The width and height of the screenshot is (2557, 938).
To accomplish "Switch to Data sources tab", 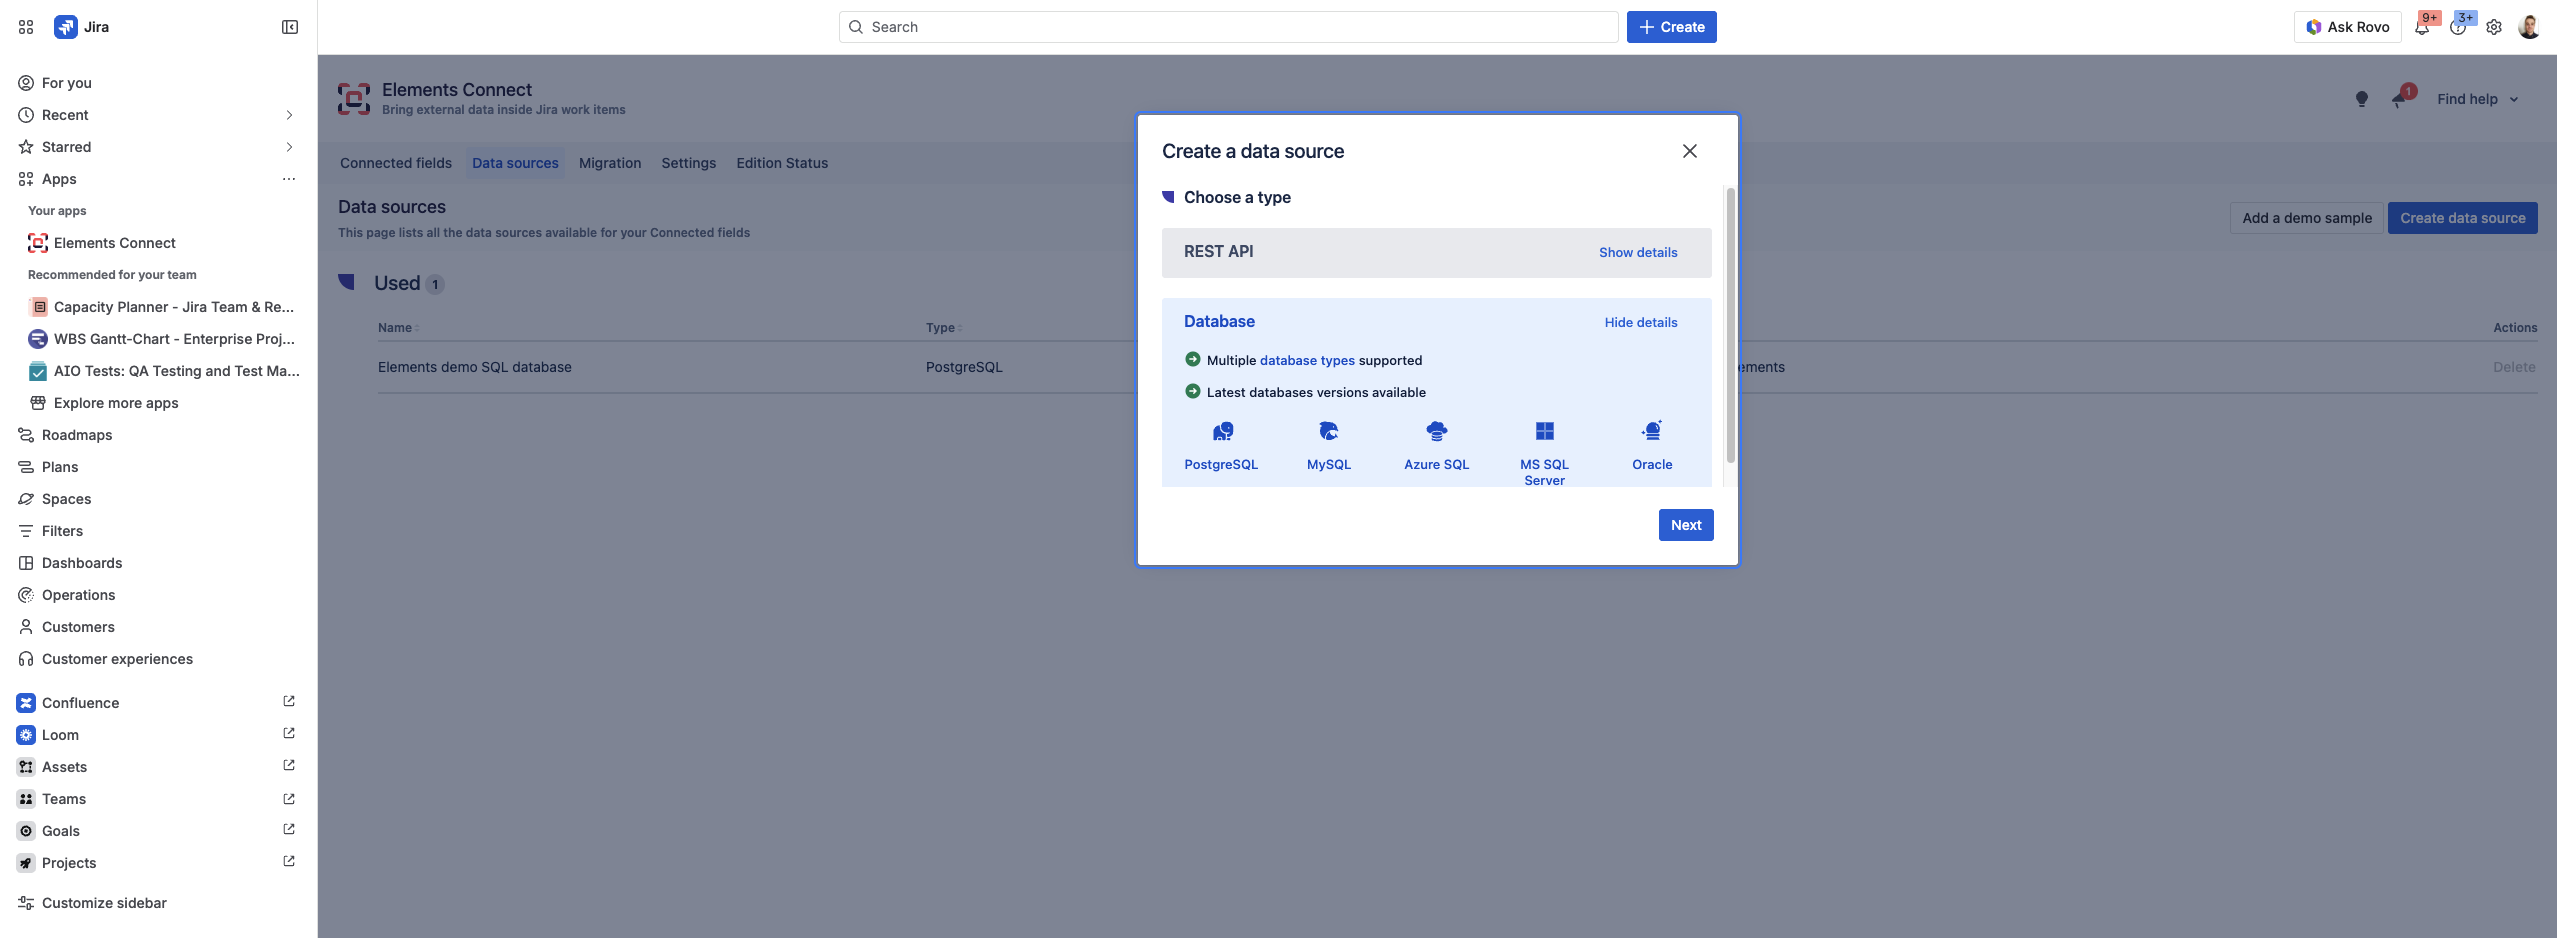I will [515, 163].
